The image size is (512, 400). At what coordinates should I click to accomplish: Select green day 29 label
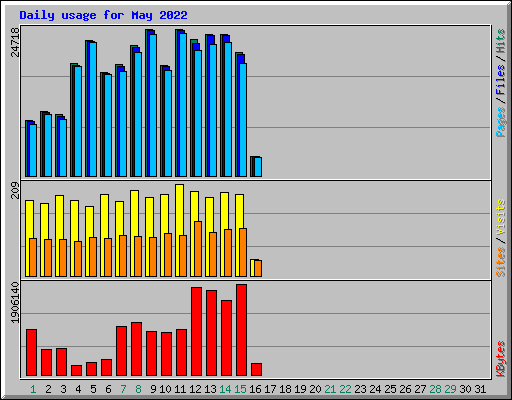[450, 389]
